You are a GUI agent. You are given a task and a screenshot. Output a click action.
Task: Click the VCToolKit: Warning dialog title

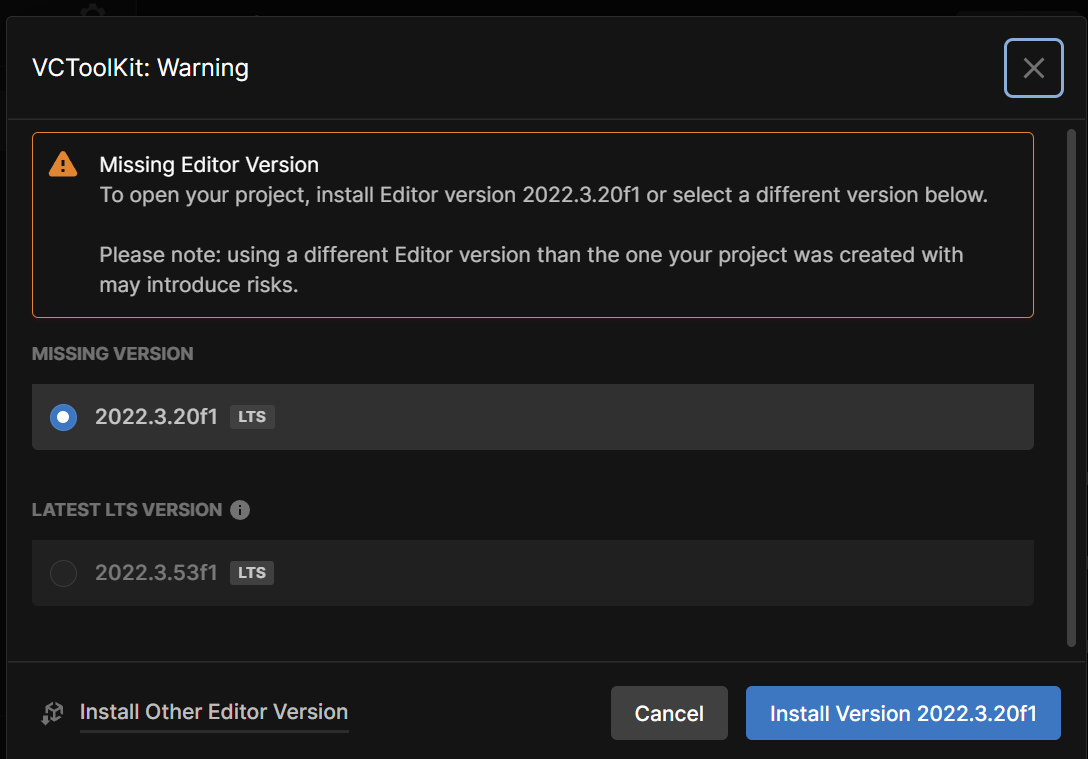140,68
